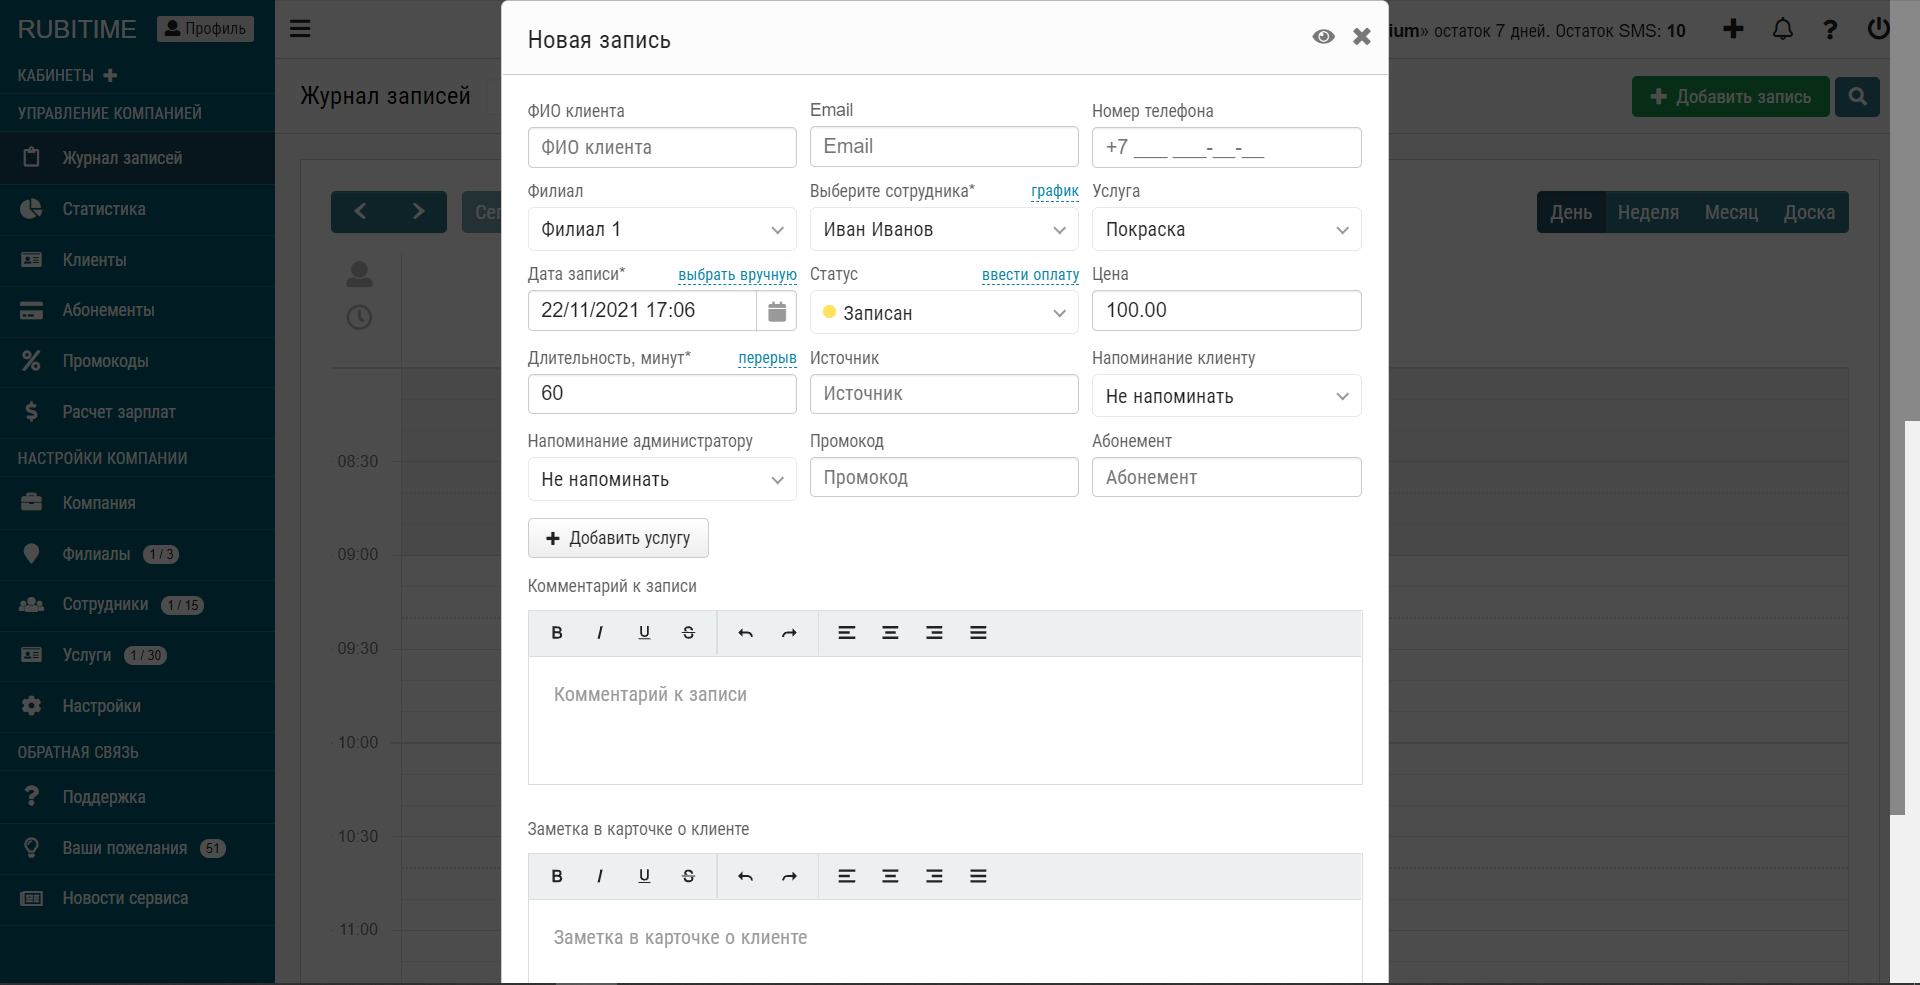
Task: Go to next day in the journal
Action: (418, 212)
